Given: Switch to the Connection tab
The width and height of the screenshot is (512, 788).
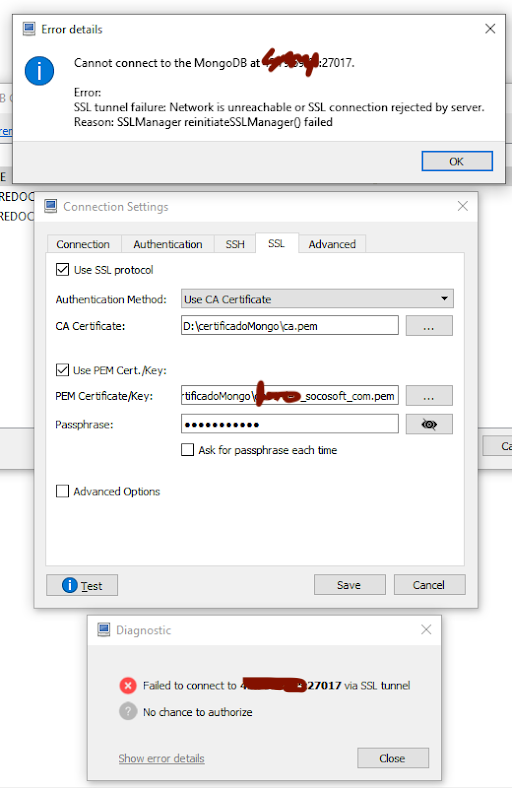Looking at the screenshot, I should click(83, 244).
